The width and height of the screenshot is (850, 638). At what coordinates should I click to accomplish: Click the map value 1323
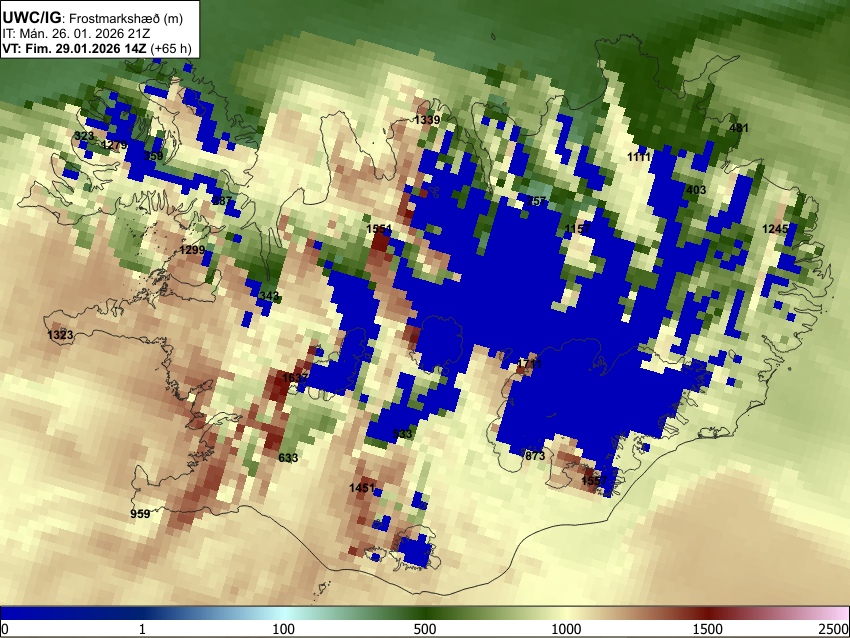[x=60, y=335]
